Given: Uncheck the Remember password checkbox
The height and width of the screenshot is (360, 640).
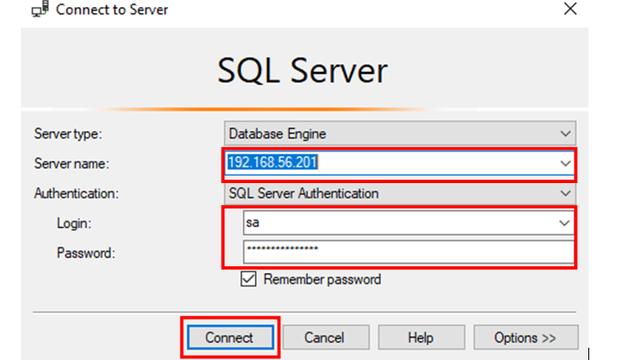Looking at the screenshot, I should [x=248, y=279].
